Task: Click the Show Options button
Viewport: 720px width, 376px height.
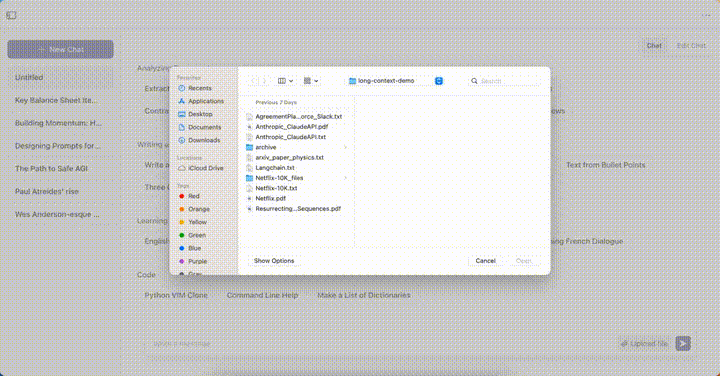Action: 274,261
